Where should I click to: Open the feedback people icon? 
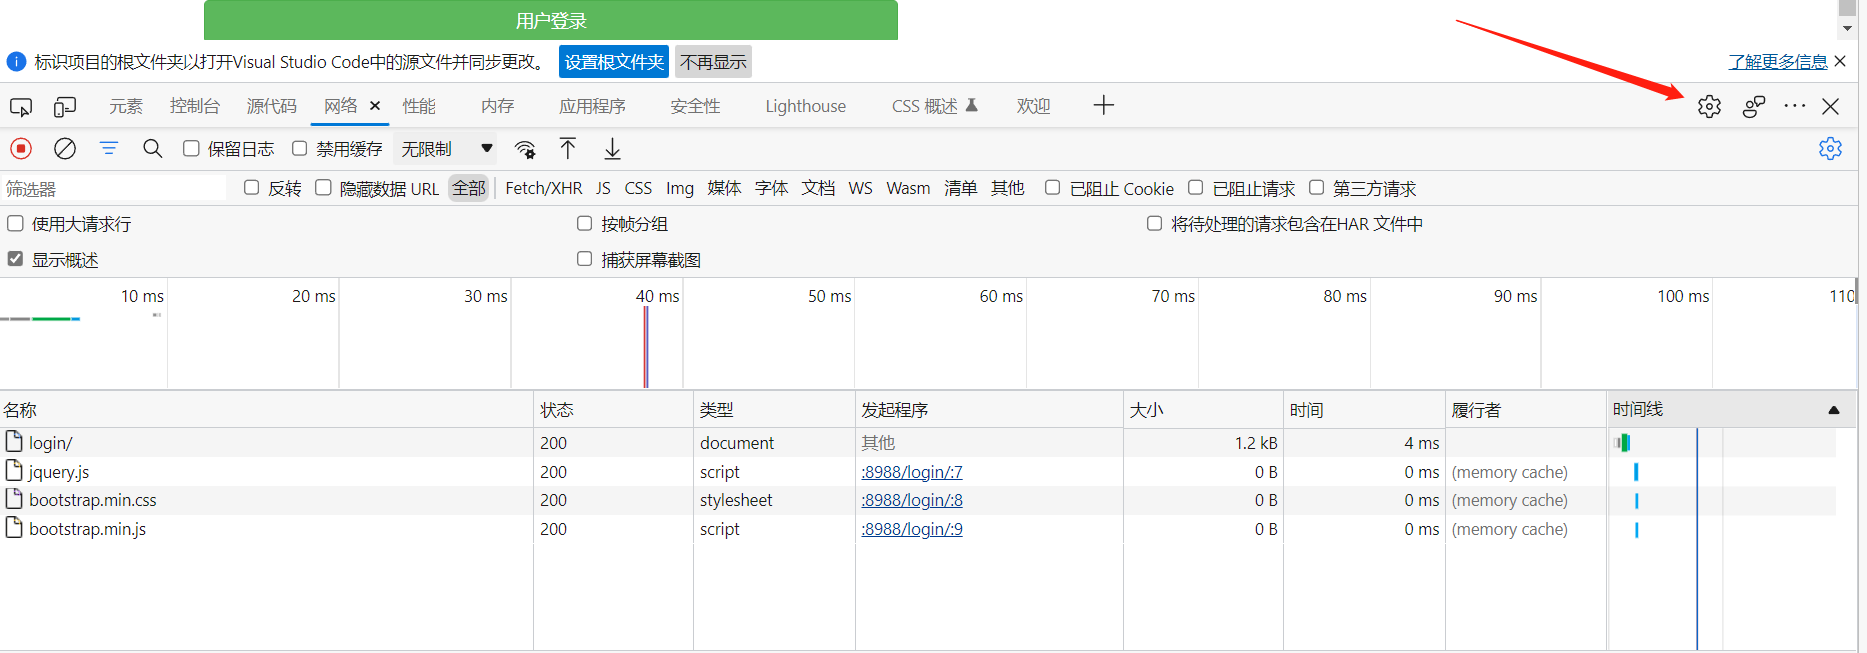click(x=1754, y=106)
